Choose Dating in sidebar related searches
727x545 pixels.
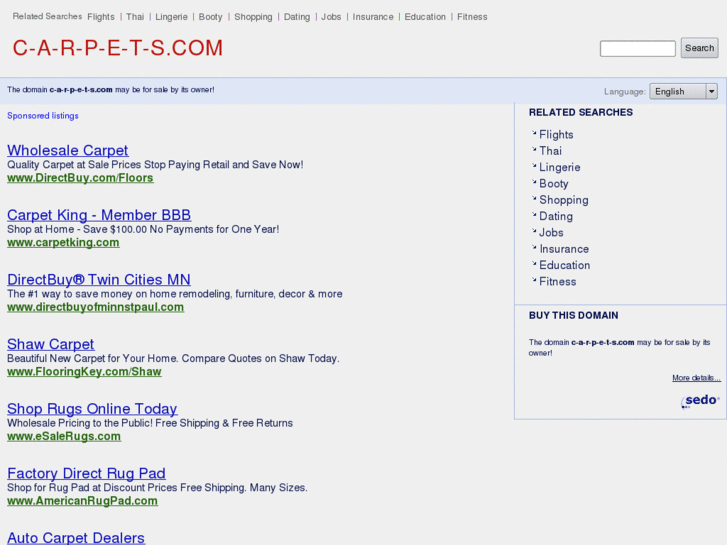[x=556, y=216]
